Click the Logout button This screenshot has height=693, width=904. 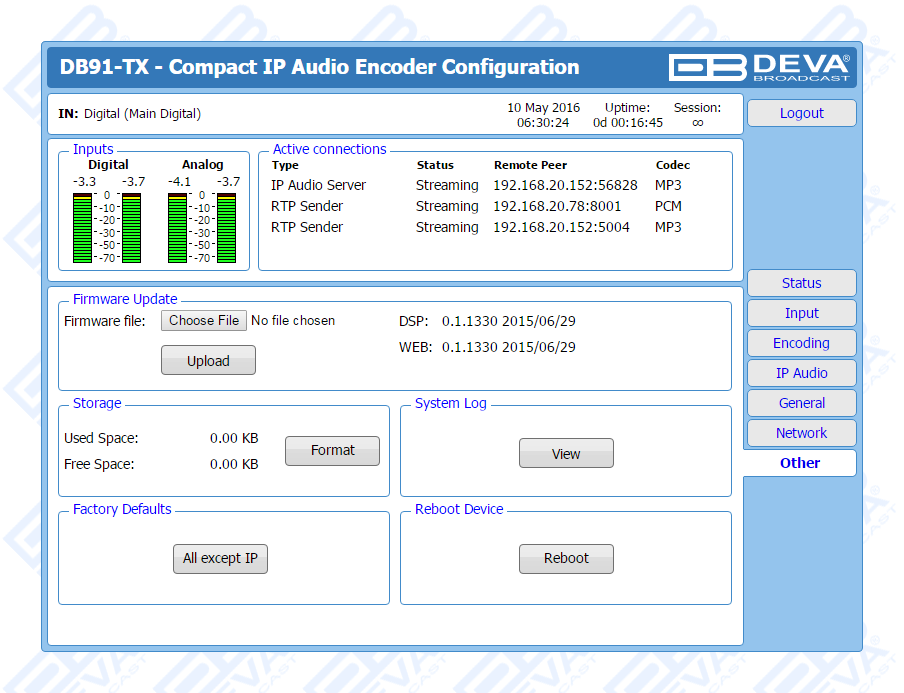[801, 113]
